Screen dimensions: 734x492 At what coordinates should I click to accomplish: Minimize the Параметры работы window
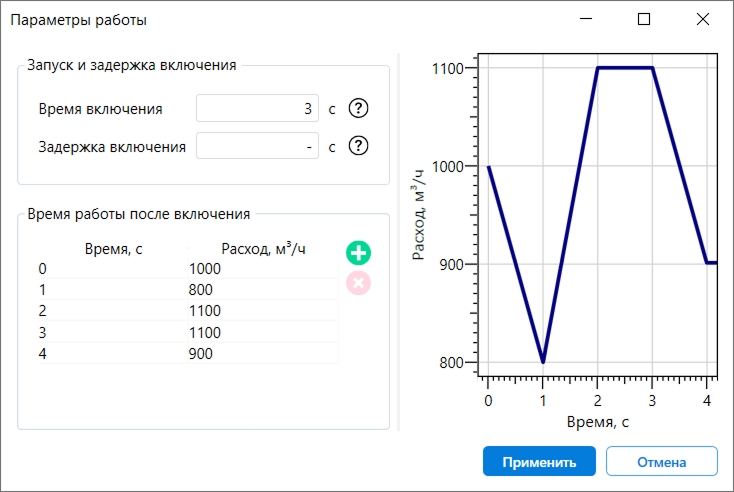pyautogui.click(x=586, y=19)
